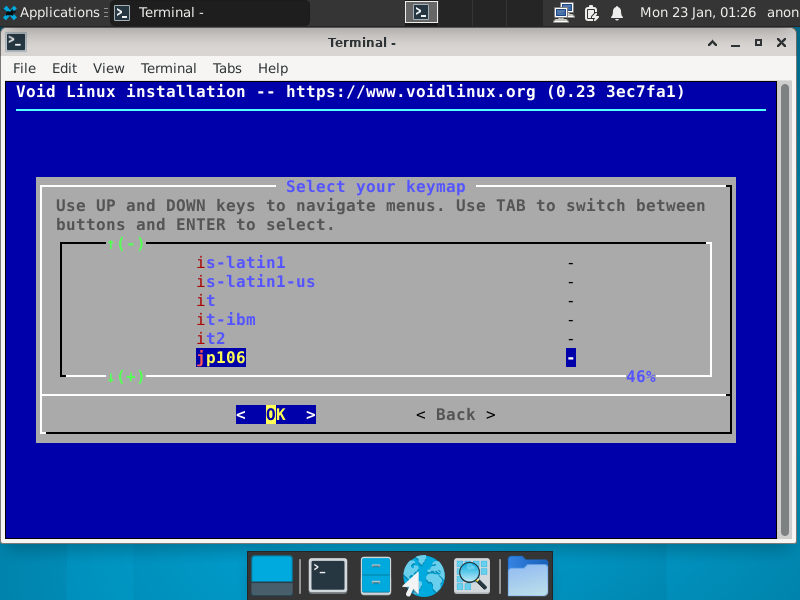Select the it keymap entry
Viewport: 800px width, 600px height.
(206, 301)
